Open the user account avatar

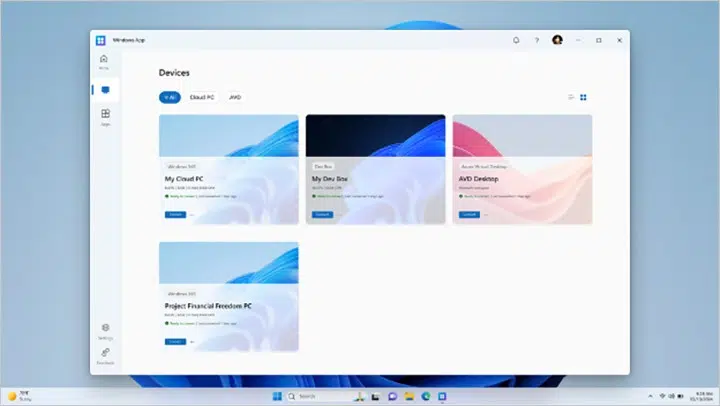tap(557, 40)
